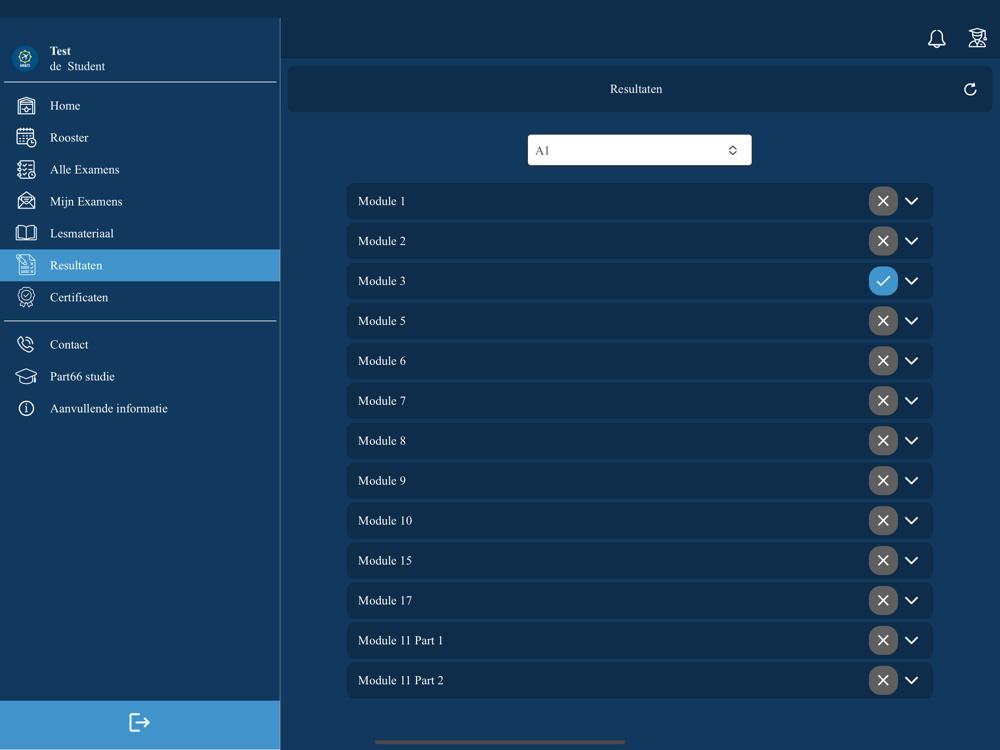The width and height of the screenshot is (1000, 750).
Task: Open Alle Examens menu item
Action: point(140,170)
